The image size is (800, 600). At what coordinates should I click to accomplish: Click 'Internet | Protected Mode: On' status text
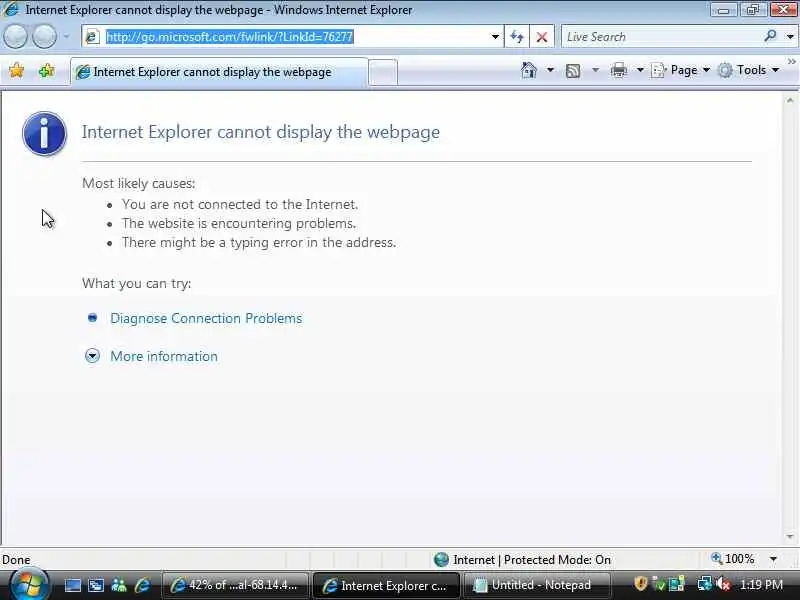[x=532, y=560]
